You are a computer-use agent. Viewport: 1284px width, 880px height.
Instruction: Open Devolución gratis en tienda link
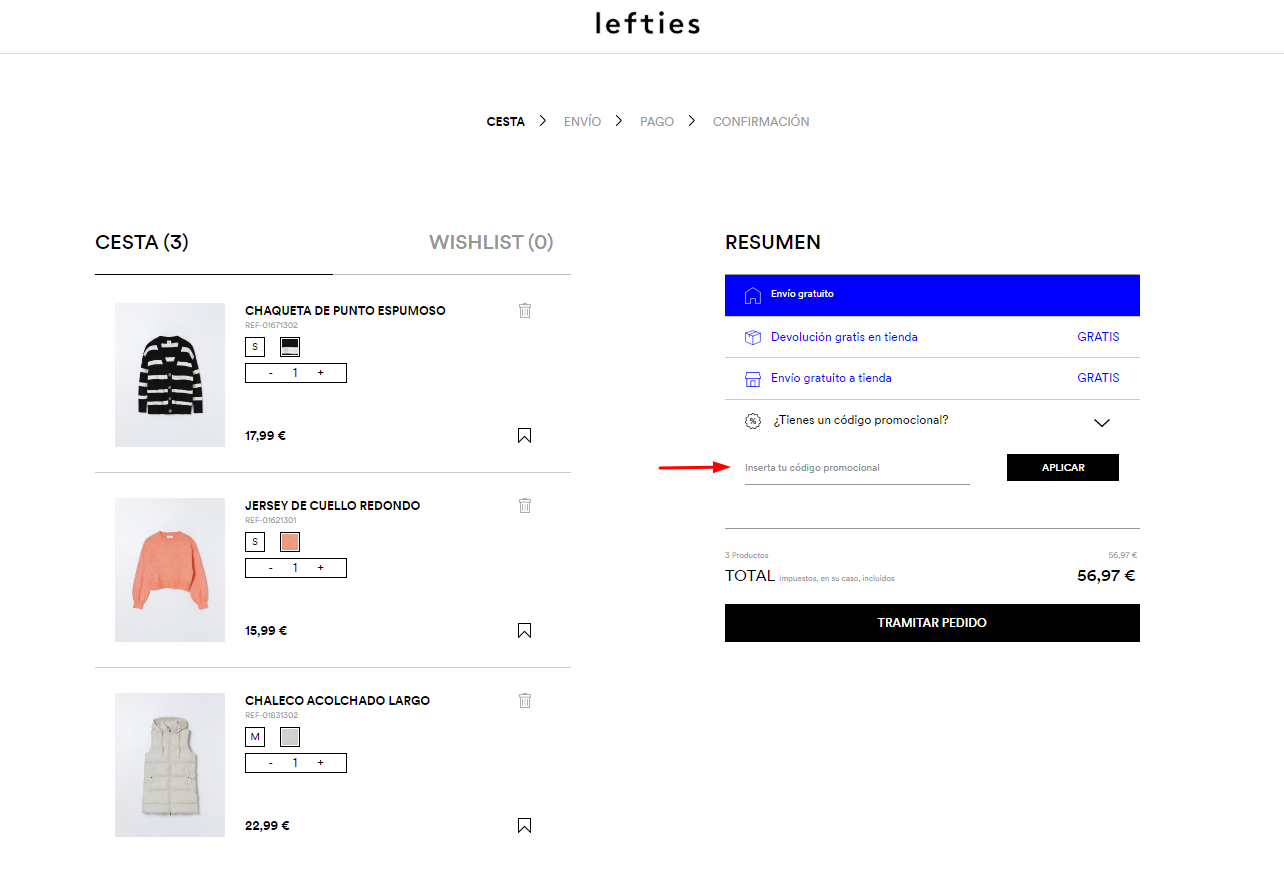coord(844,337)
